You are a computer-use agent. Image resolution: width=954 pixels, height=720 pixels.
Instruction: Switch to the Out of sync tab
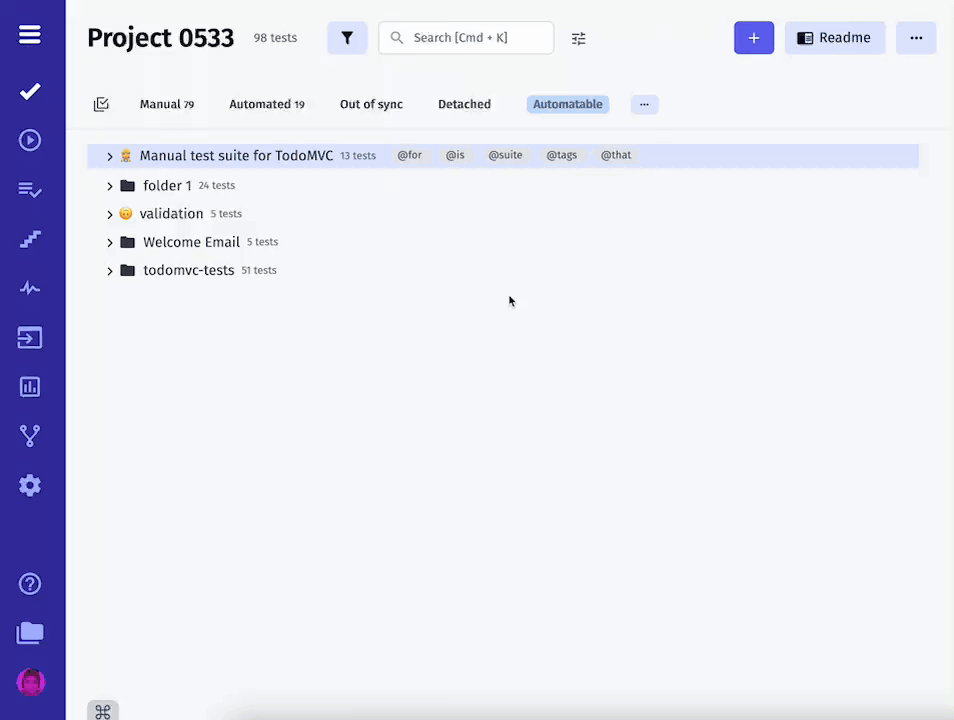371,104
